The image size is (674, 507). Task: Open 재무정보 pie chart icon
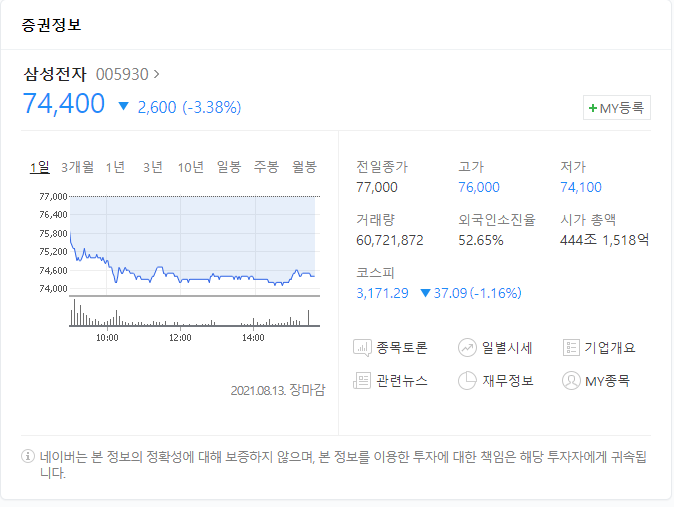tap(467, 381)
